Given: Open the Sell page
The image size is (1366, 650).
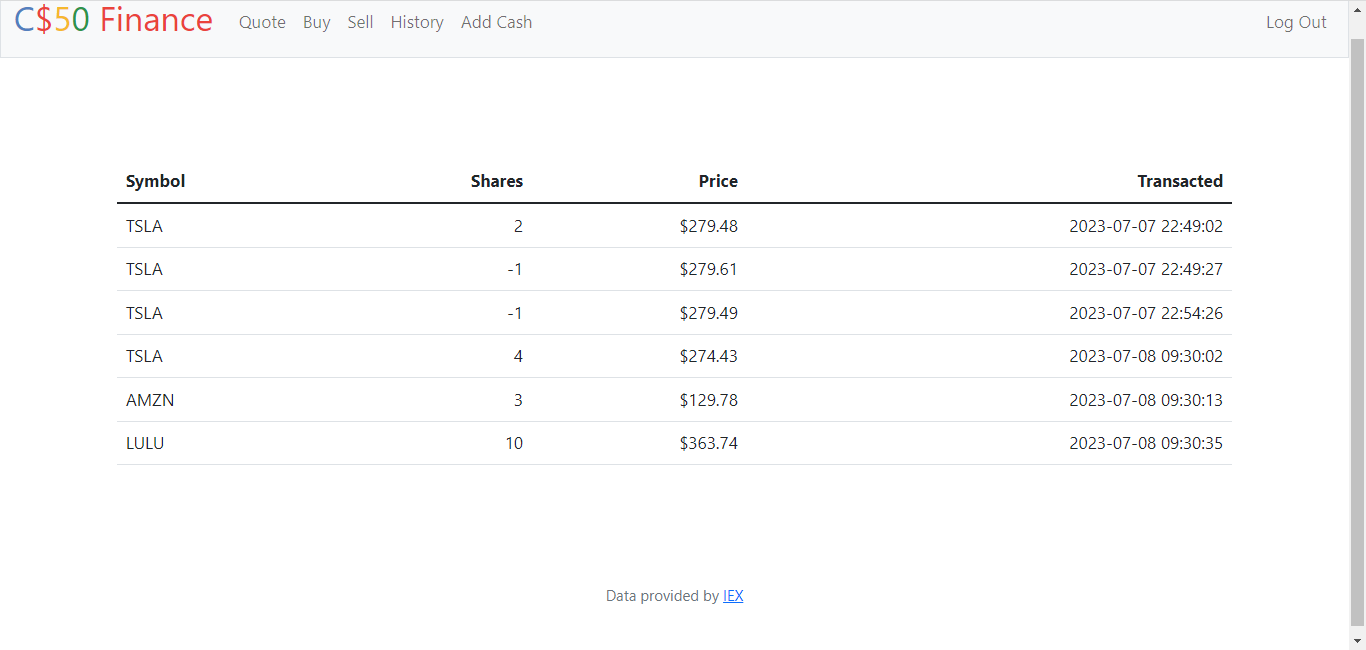Looking at the screenshot, I should 360,22.
